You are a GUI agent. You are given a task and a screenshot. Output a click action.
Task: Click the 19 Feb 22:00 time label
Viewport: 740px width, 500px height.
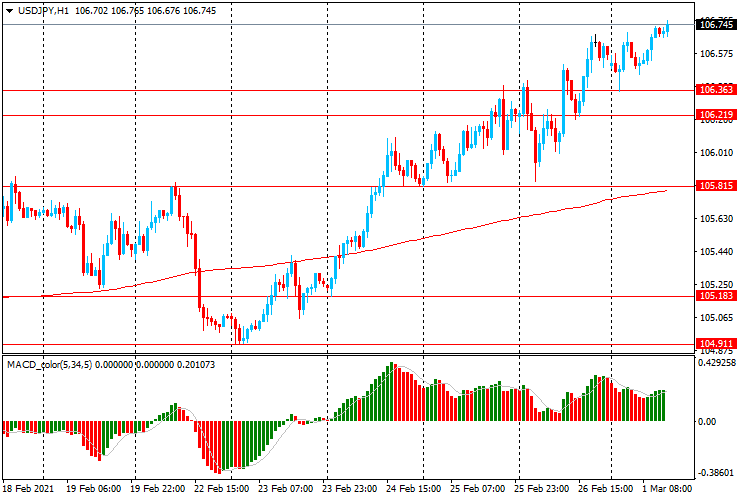[158, 488]
